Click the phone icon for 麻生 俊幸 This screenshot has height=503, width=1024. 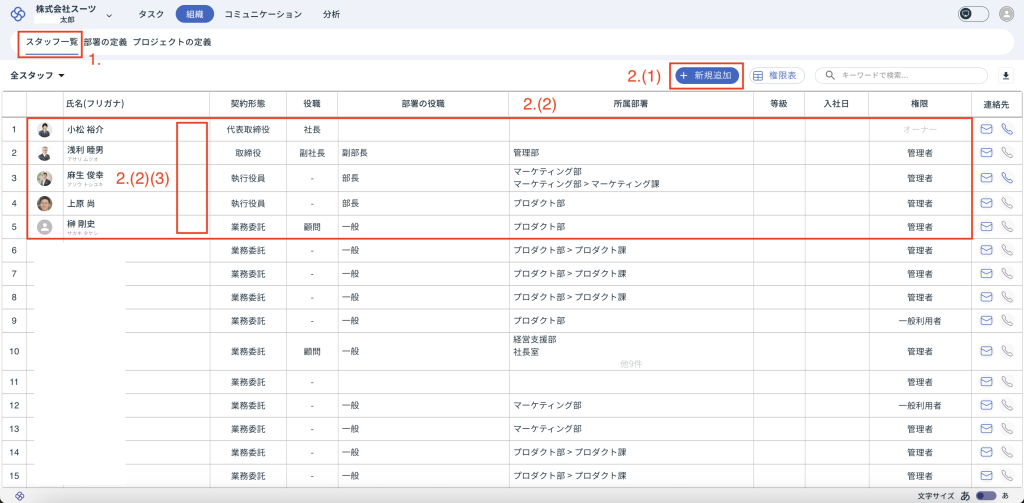pyautogui.click(x=1007, y=178)
